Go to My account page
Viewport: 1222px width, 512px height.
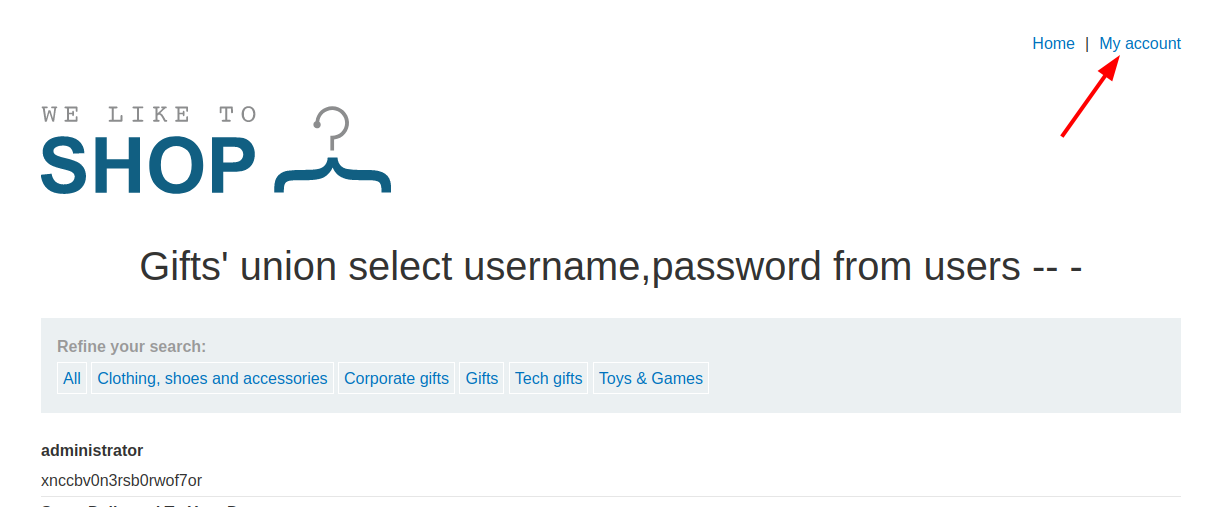1140,44
